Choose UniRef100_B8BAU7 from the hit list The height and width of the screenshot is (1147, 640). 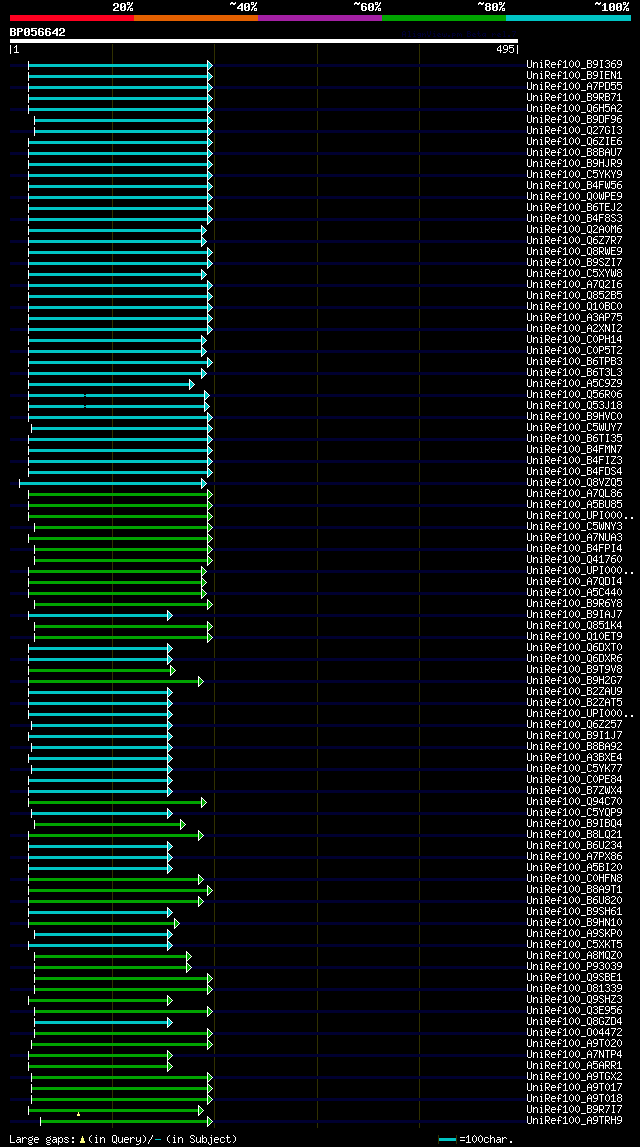click(x=574, y=152)
